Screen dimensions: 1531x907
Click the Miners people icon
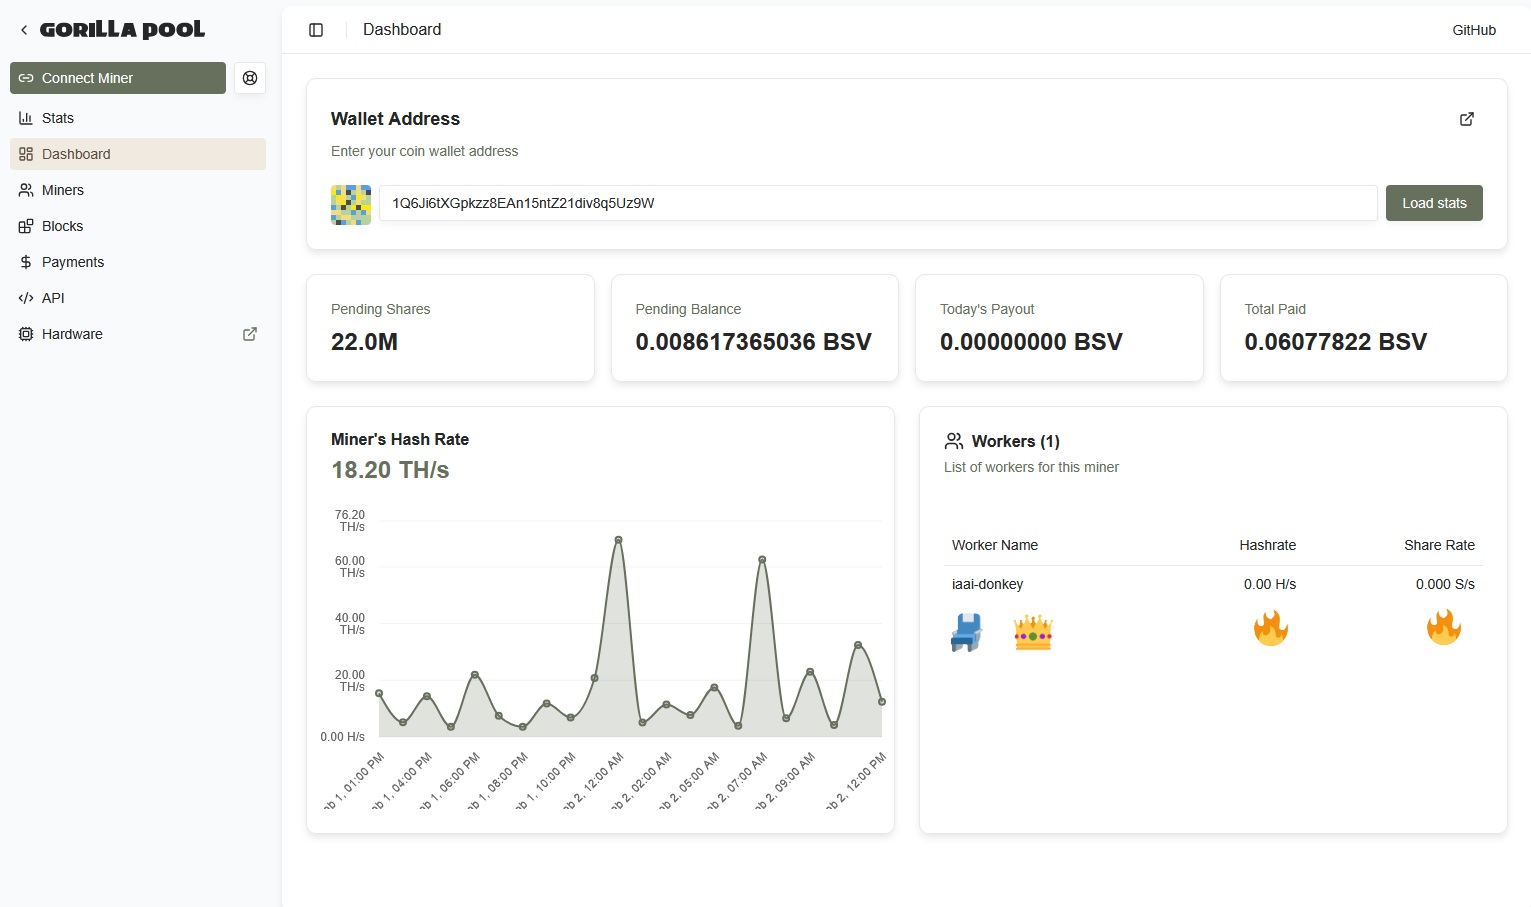(x=26, y=190)
